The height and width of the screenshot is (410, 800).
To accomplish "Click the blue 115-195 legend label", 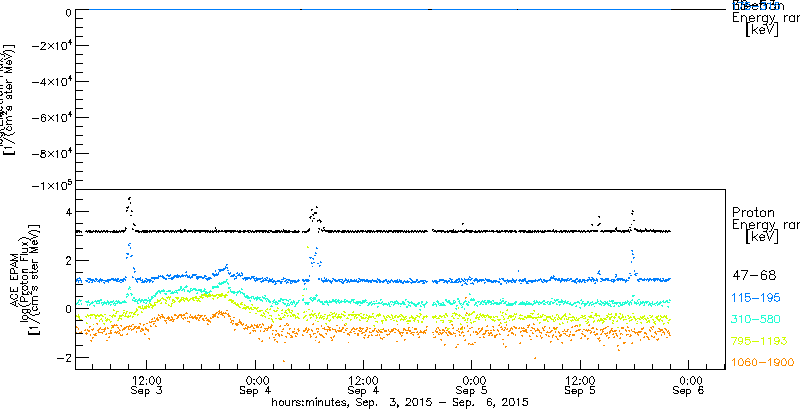I will point(756,298).
